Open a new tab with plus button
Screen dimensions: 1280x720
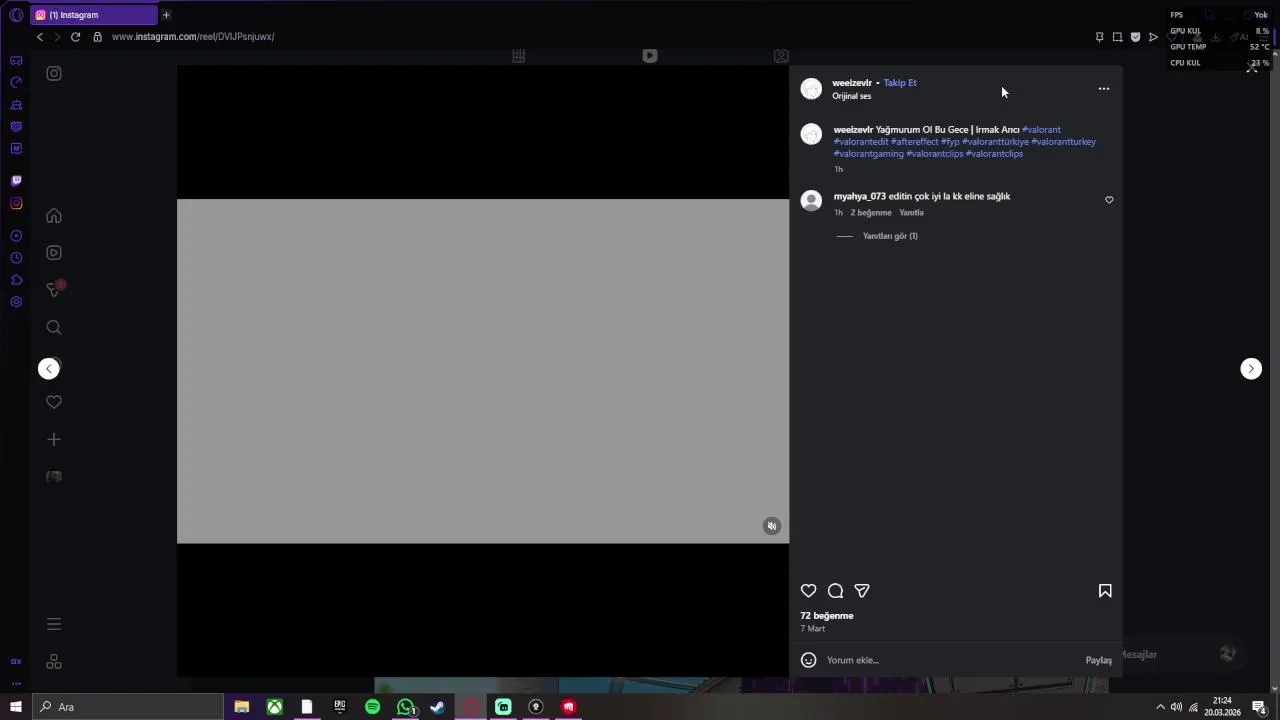click(x=166, y=15)
